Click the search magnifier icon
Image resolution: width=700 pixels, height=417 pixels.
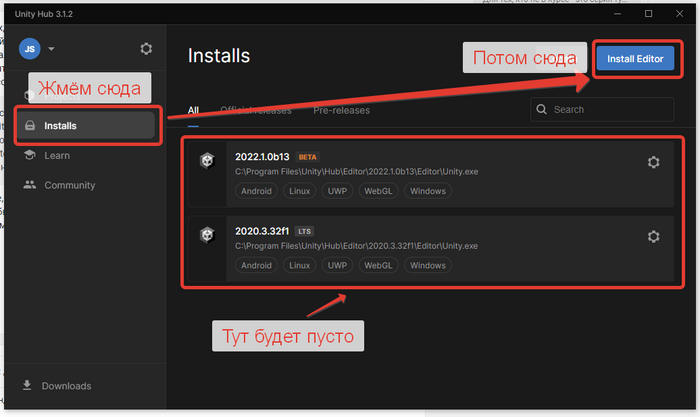(542, 109)
